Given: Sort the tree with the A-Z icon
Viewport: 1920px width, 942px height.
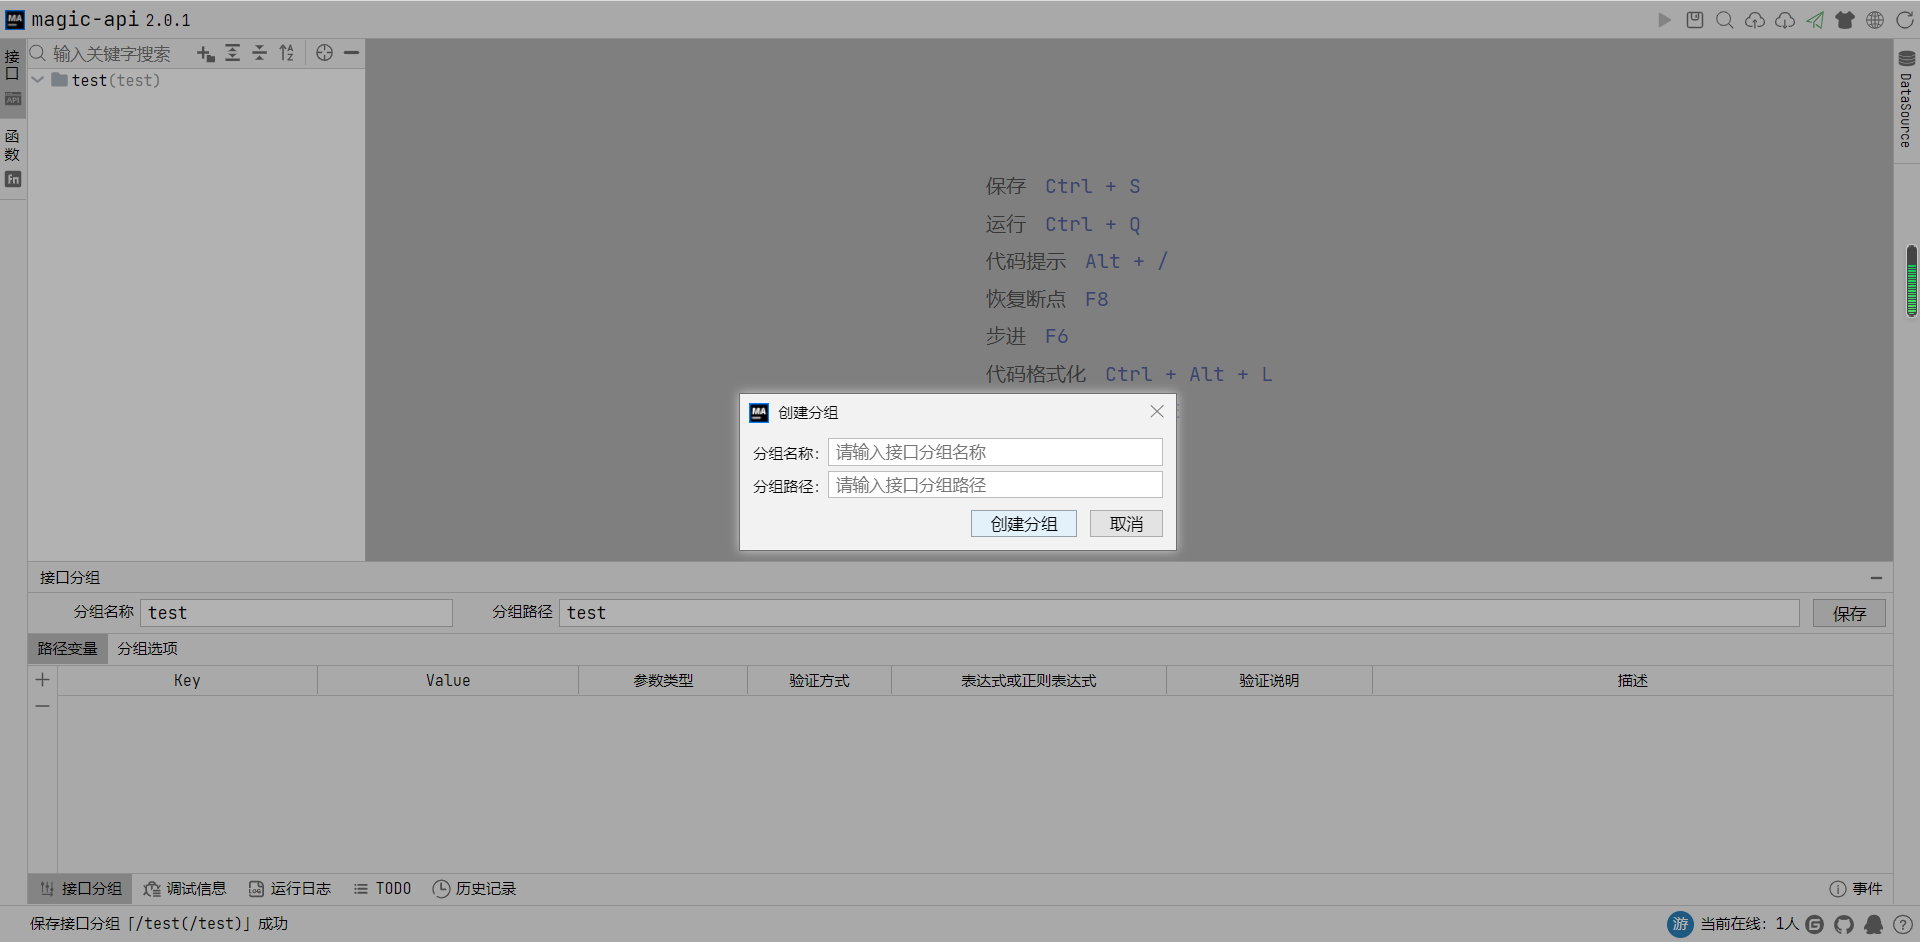Looking at the screenshot, I should tap(287, 53).
